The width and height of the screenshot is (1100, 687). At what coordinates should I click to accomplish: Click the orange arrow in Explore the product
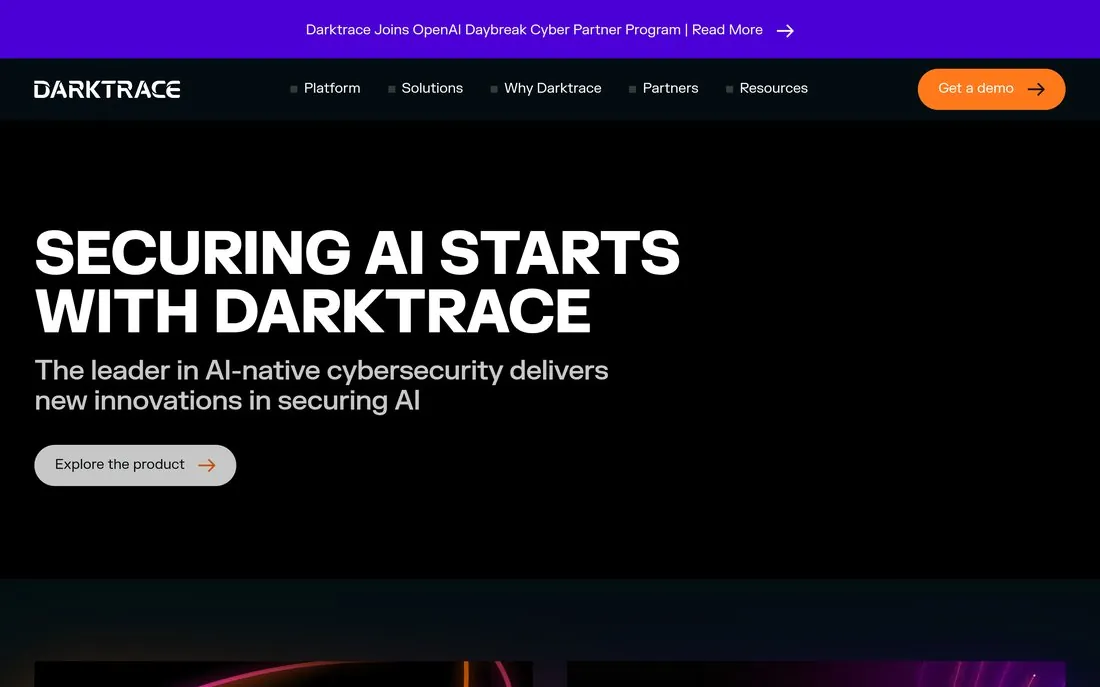(206, 465)
